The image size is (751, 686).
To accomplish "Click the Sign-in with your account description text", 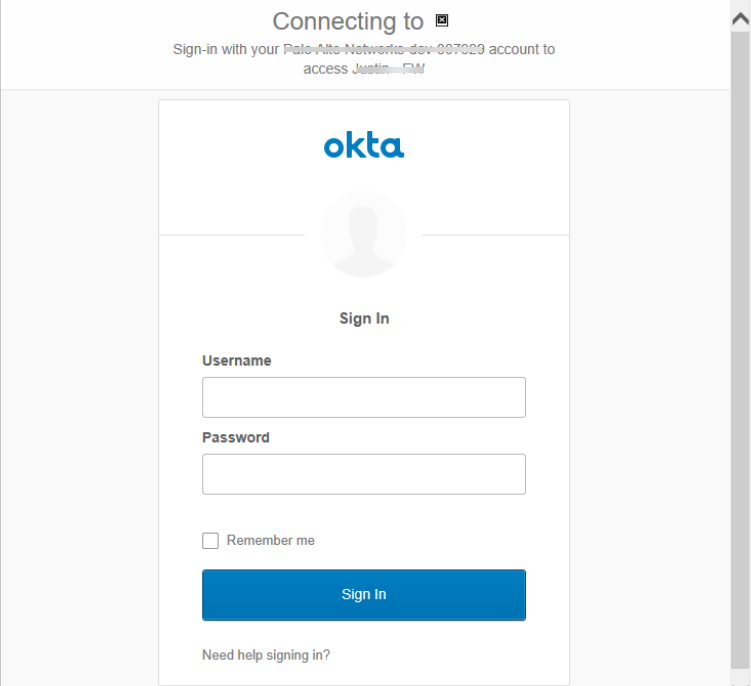I will click(x=225, y=49).
